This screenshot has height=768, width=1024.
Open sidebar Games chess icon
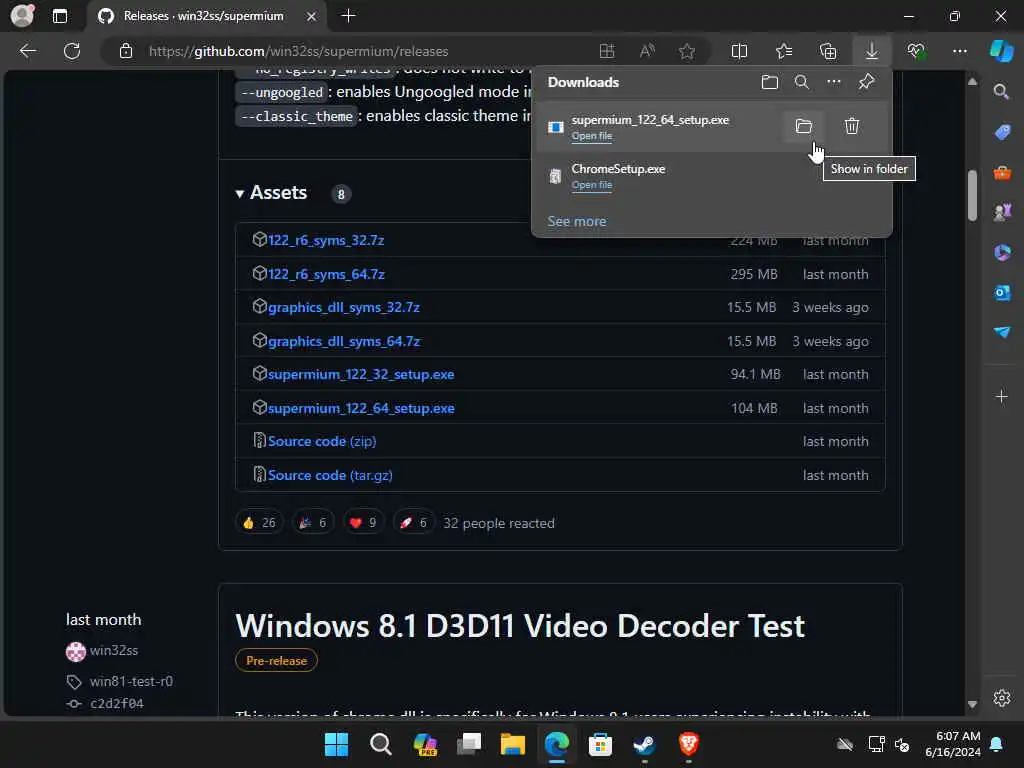(1002, 212)
